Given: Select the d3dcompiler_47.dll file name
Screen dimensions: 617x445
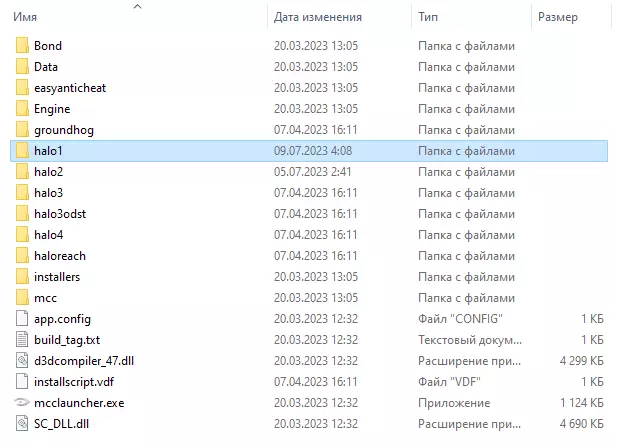Looking at the screenshot, I should [84, 361].
